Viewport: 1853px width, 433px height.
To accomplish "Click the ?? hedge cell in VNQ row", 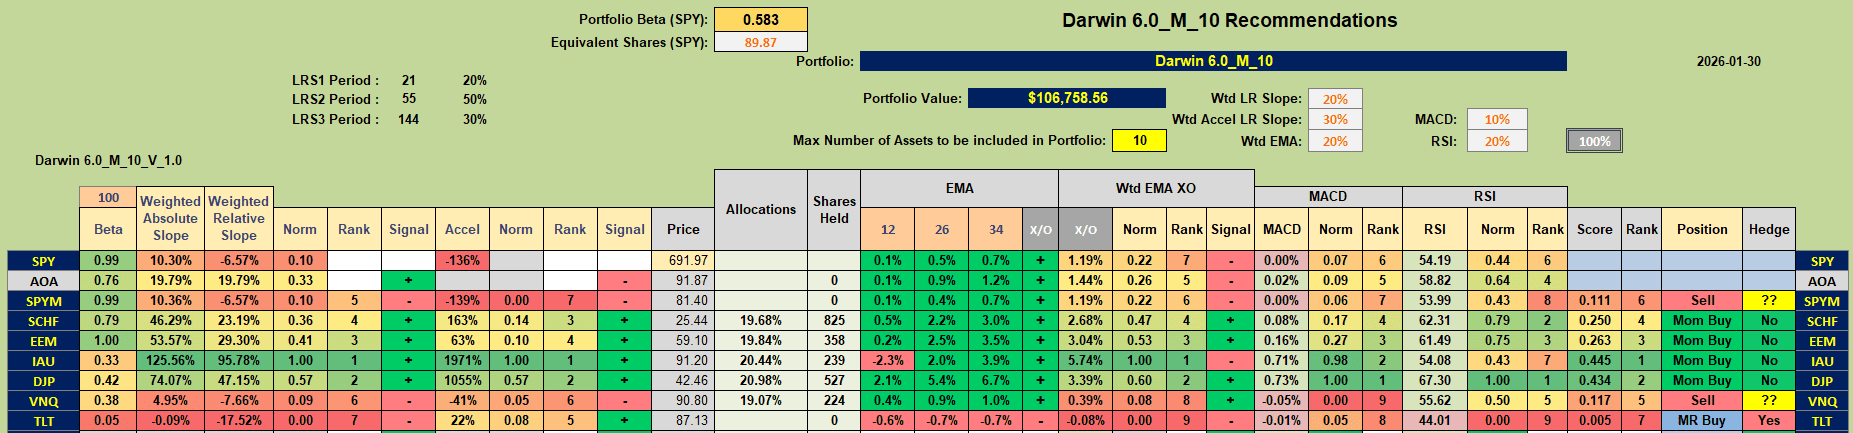I will 1769,400.
